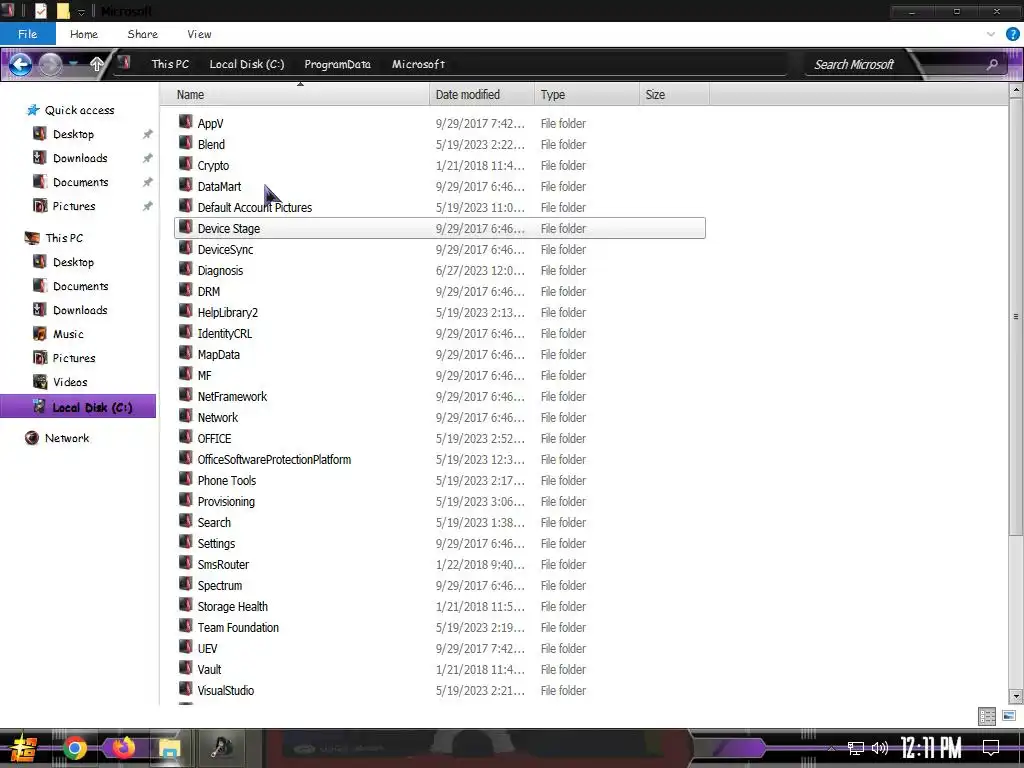Launch Google Chrome from the taskbar
Image resolution: width=1024 pixels, height=768 pixels.
74,748
